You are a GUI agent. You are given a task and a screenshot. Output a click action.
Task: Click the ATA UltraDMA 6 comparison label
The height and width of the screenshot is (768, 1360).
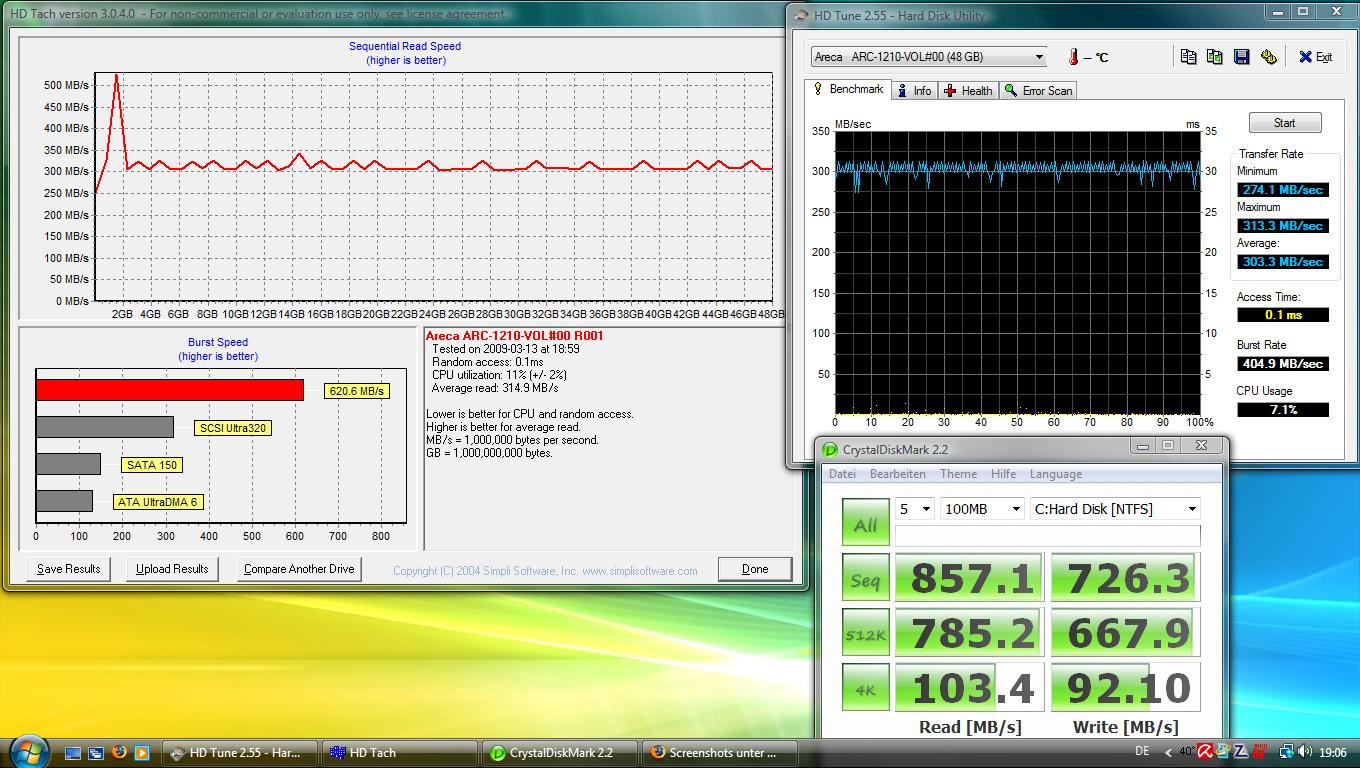158,502
